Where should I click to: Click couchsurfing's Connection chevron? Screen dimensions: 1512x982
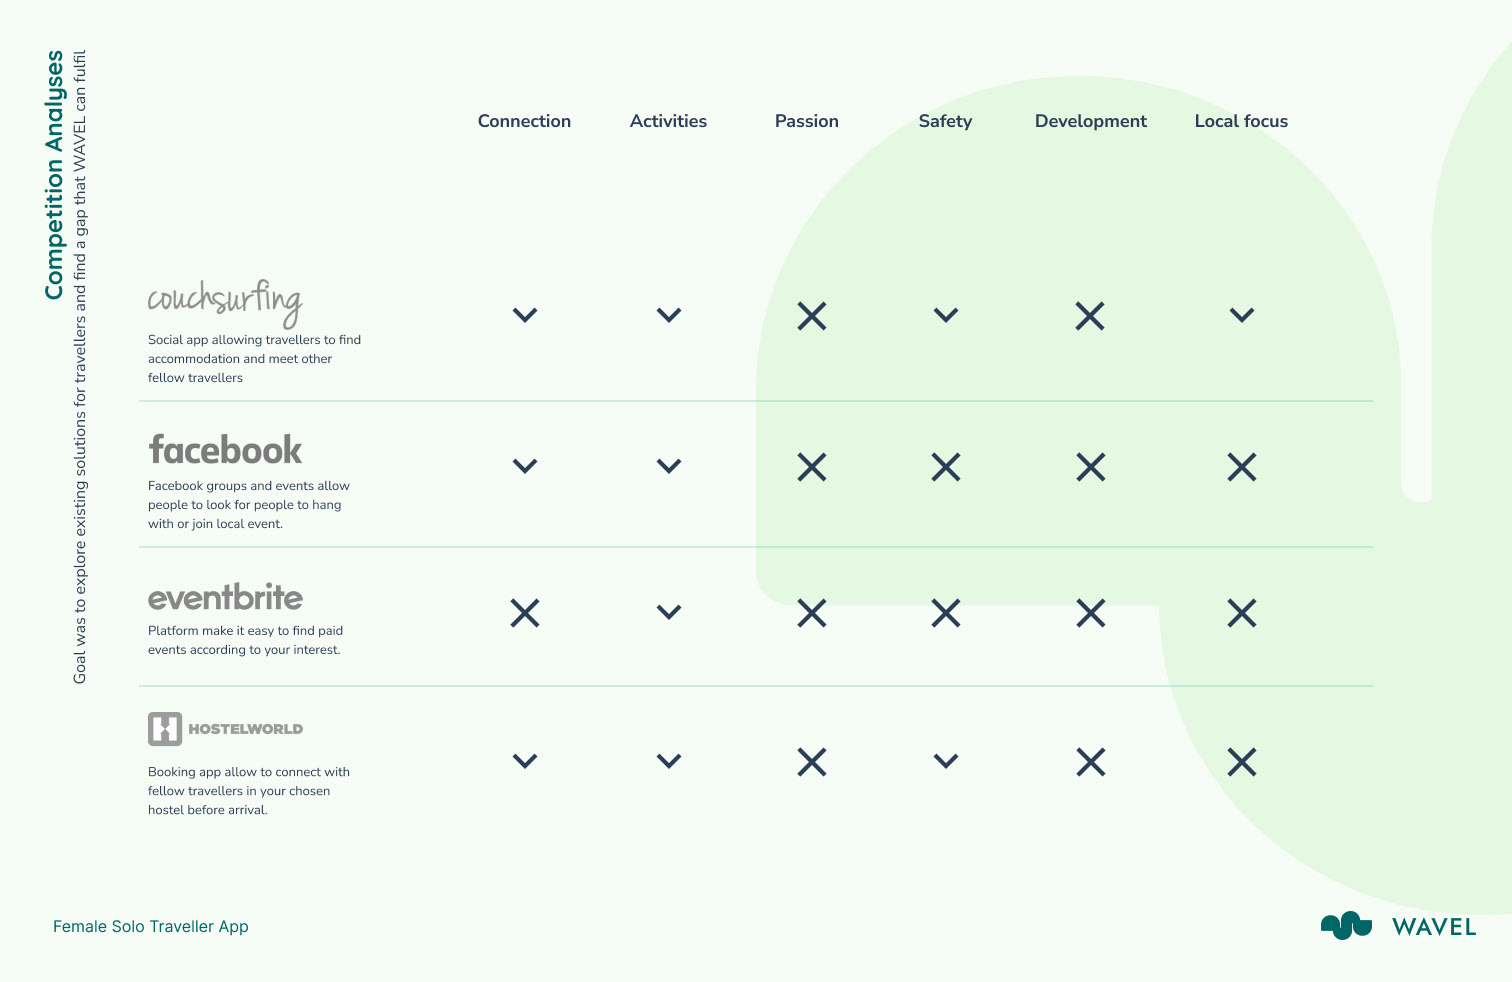click(x=525, y=315)
